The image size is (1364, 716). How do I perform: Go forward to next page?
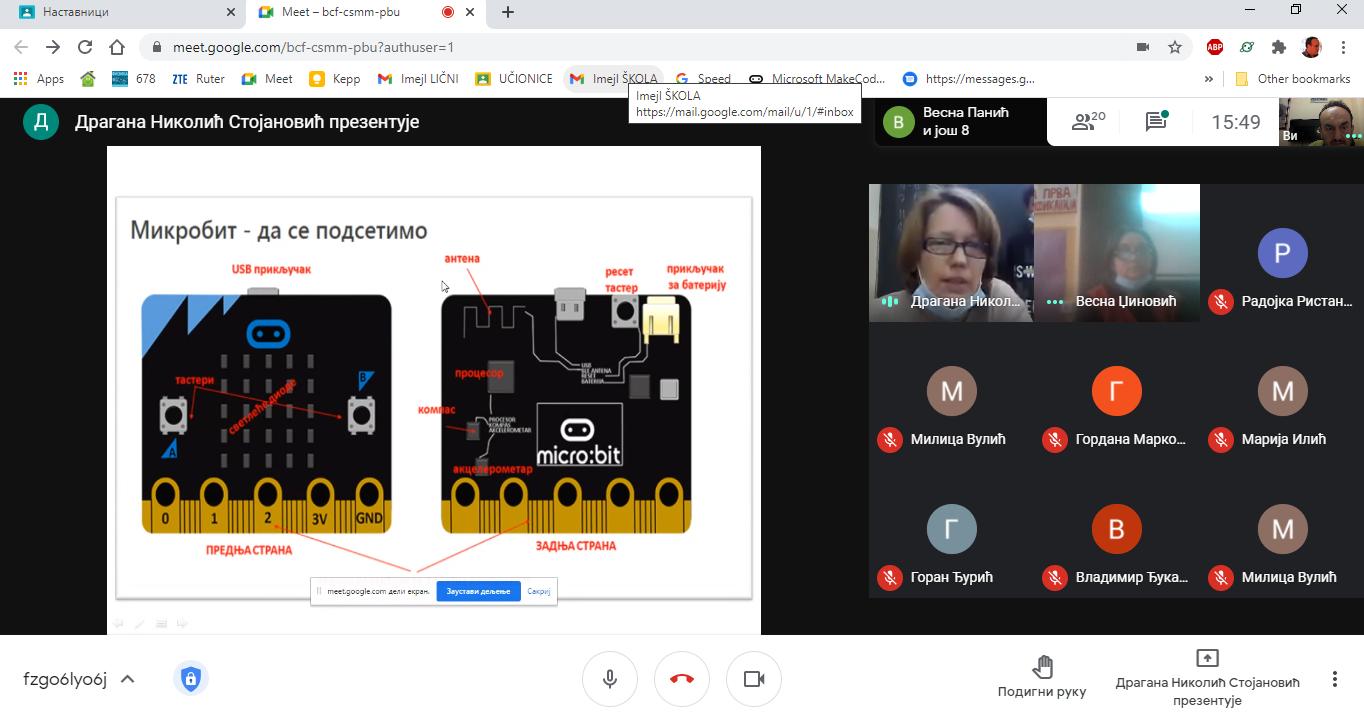point(53,47)
